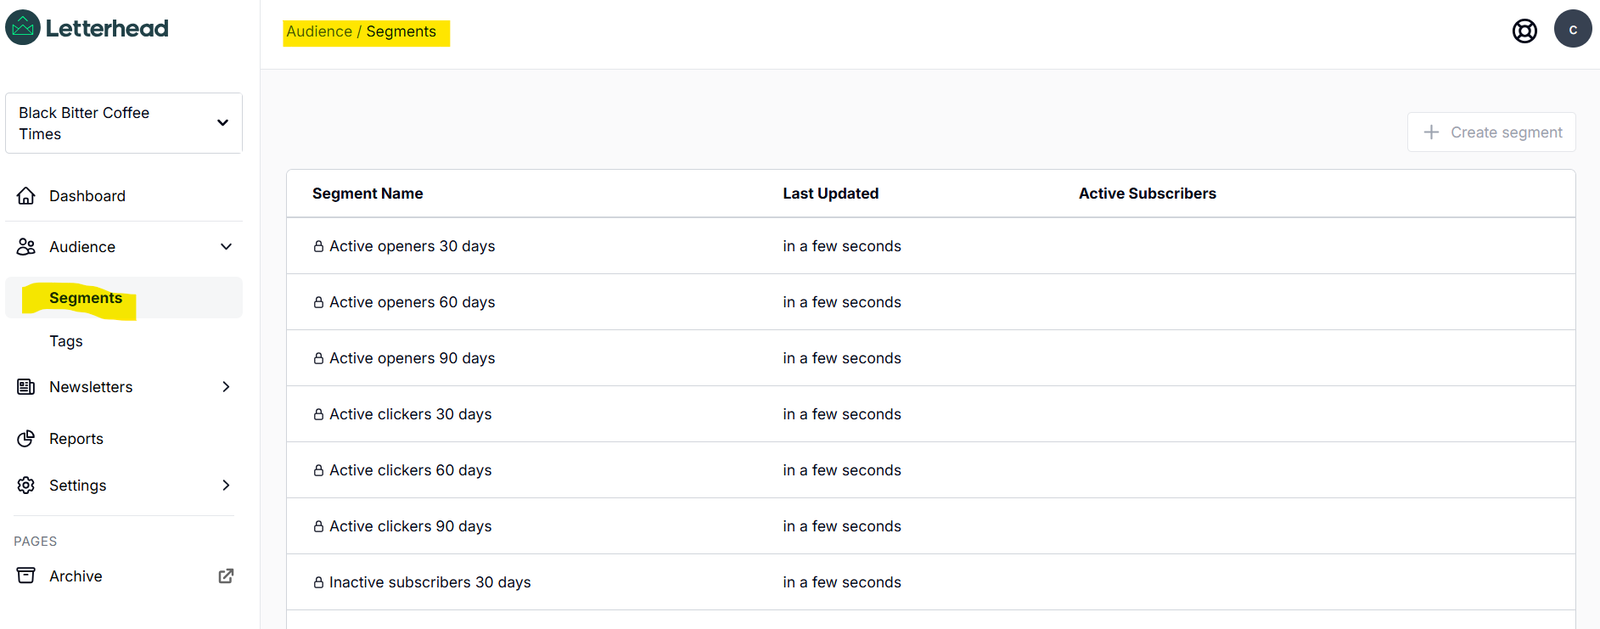Click lock icon beside Inactive subscribers 30 days

pyautogui.click(x=318, y=582)
